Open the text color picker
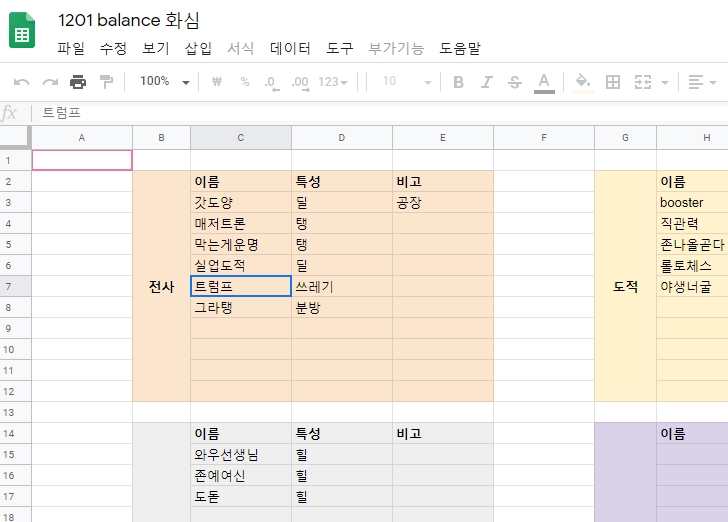 point(544,82)
